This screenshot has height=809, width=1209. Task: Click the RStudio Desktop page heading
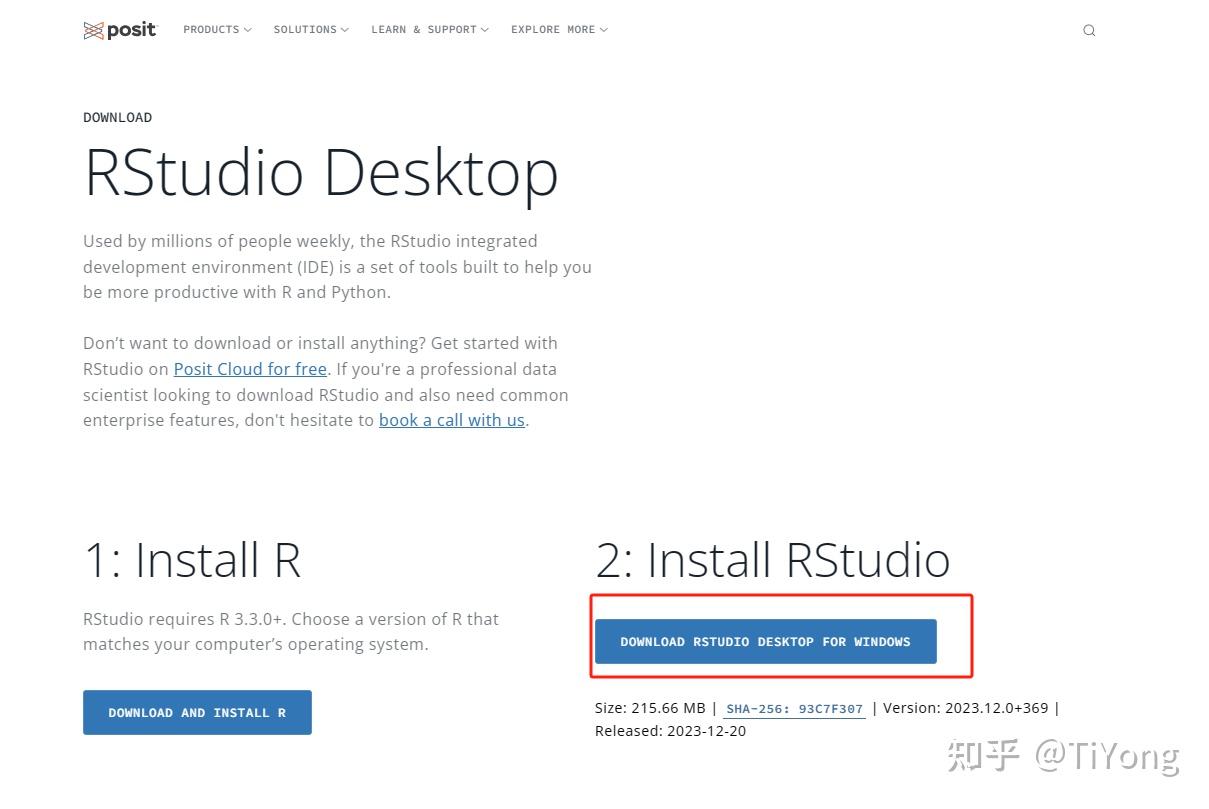coord(321,172)
